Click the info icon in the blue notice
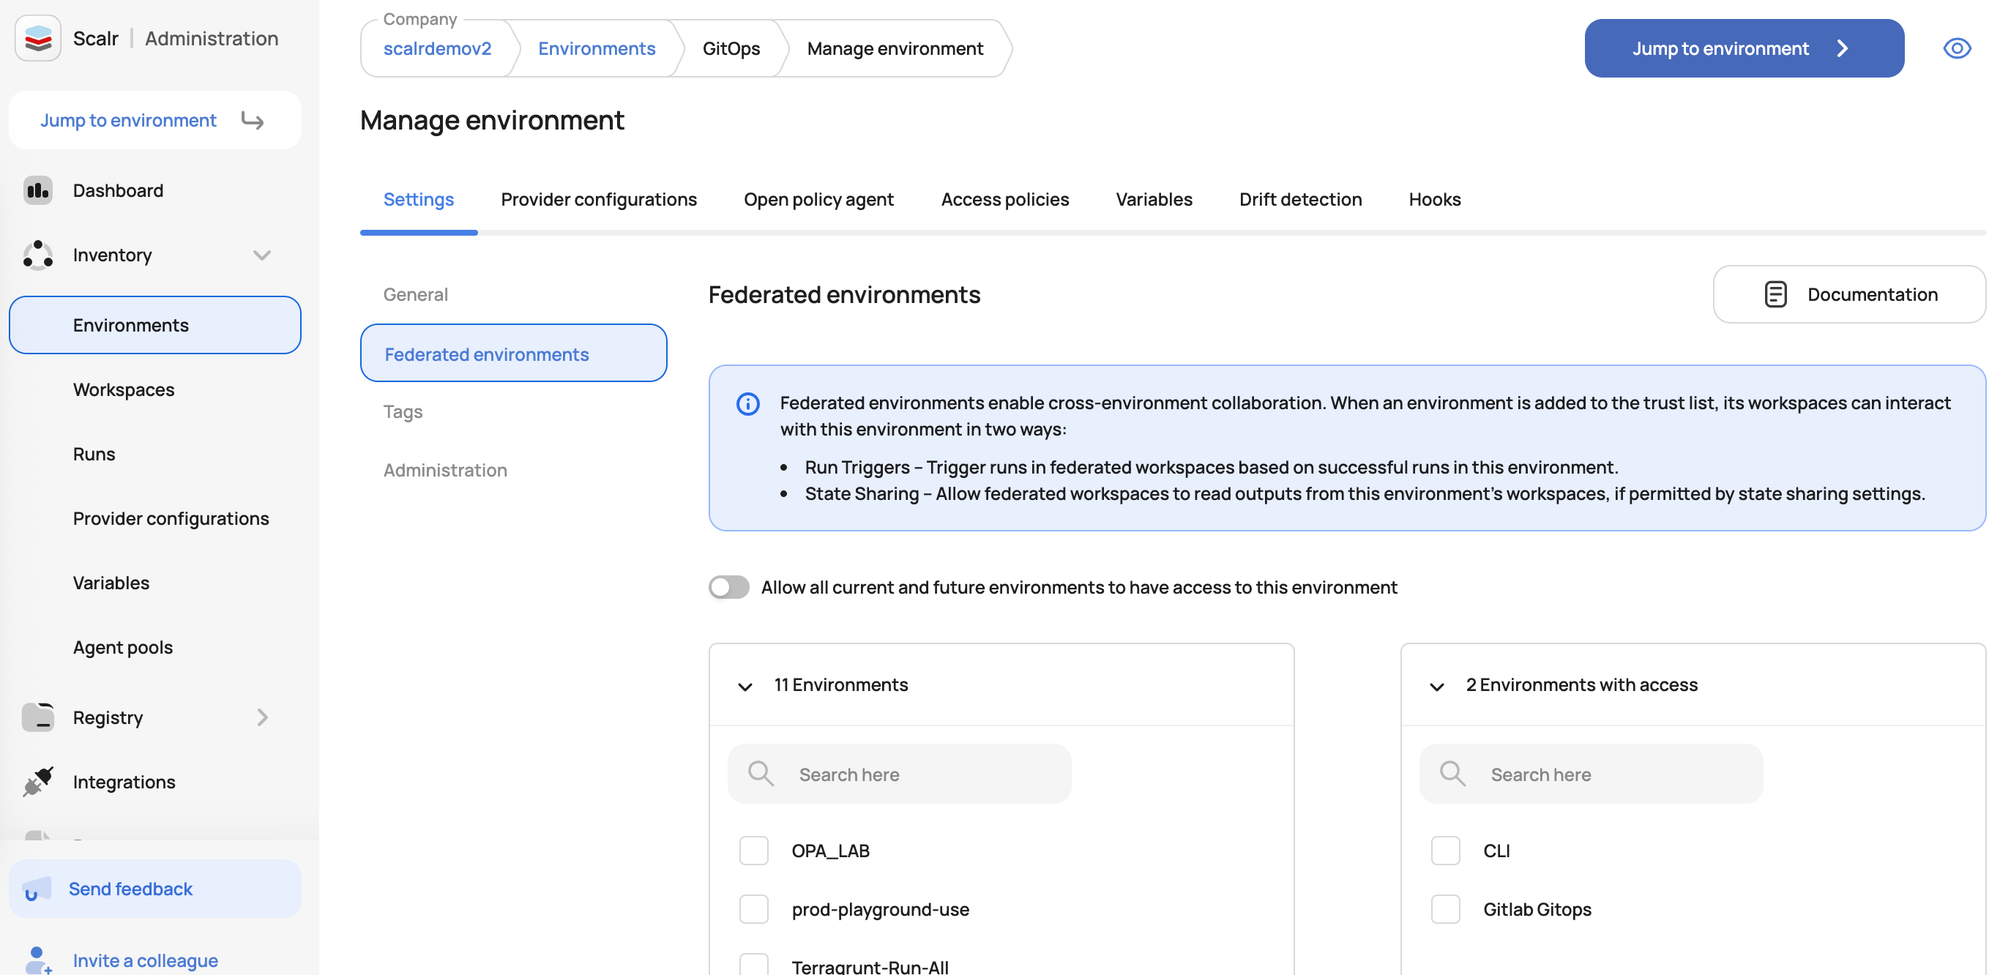Image resolution: width=2000 pixels, height=975 pixels. pos(748,404)
